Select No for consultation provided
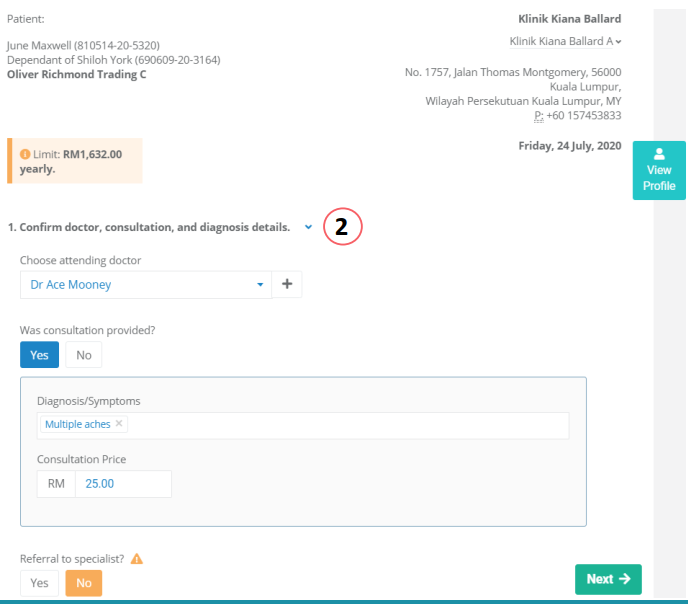Image resolution: width=688 pixels, height=604 pixels. click(83, 355)
